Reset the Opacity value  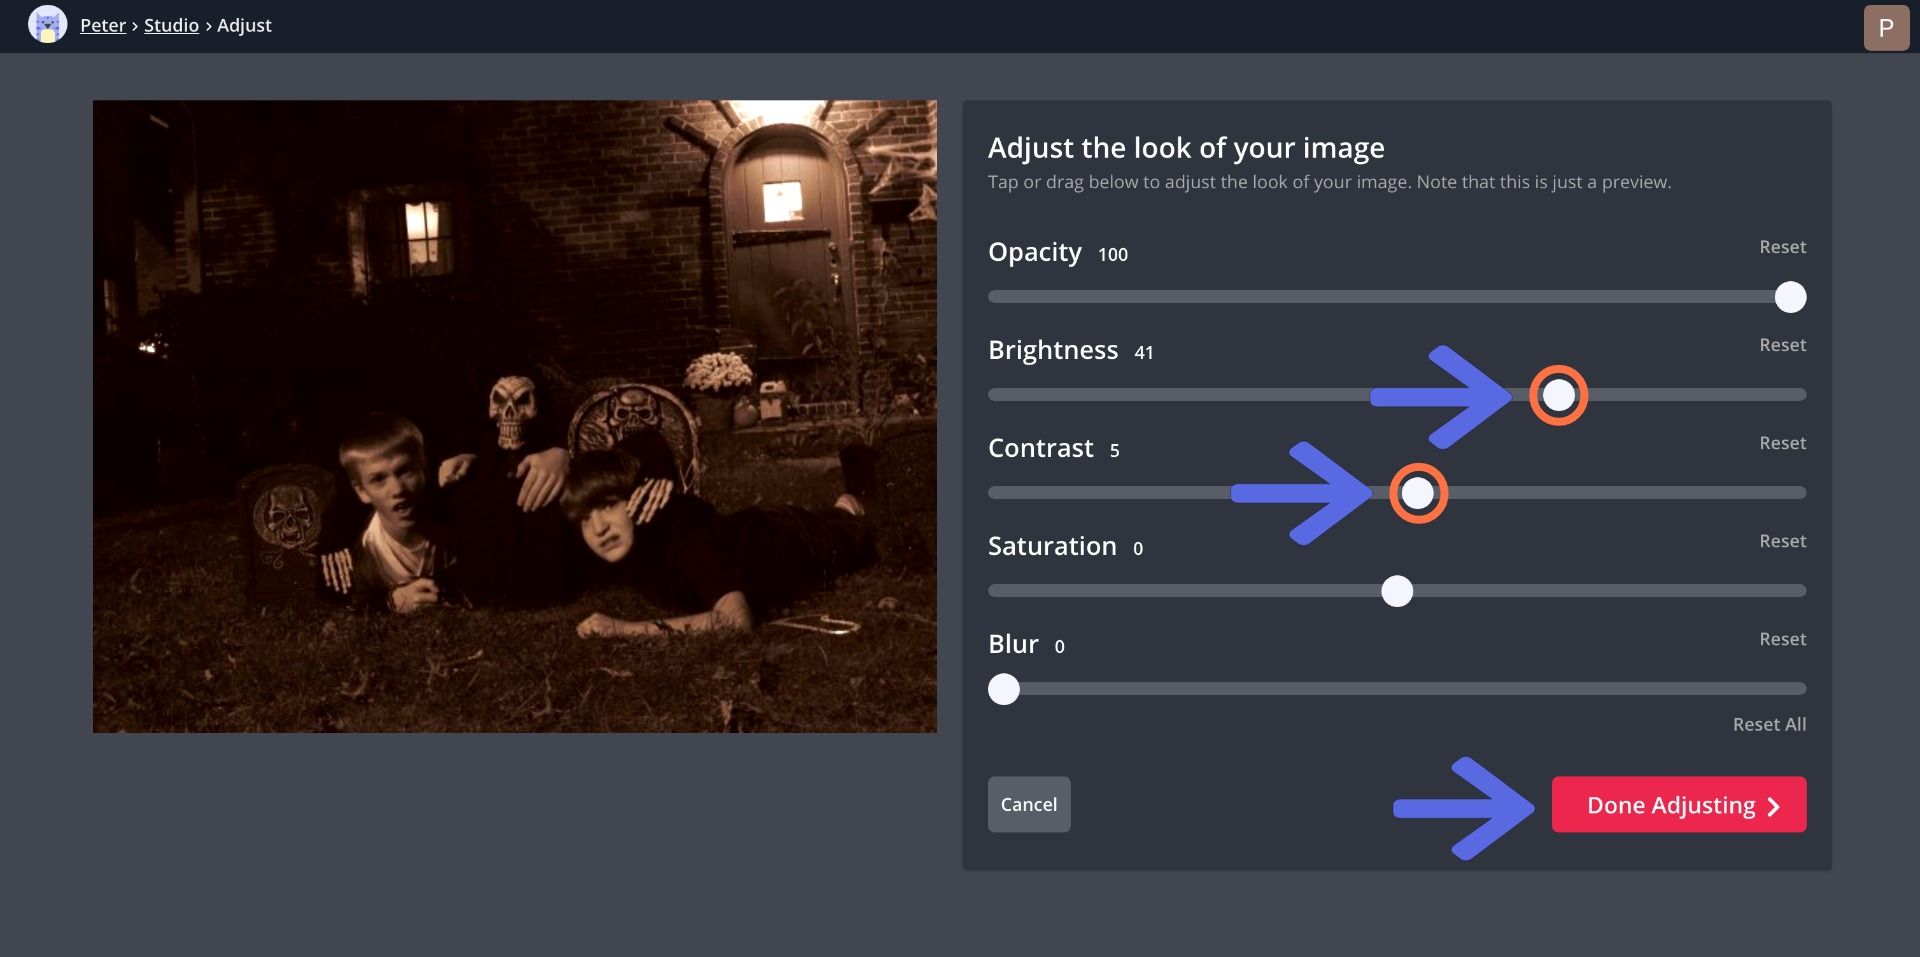point(1782,247)
